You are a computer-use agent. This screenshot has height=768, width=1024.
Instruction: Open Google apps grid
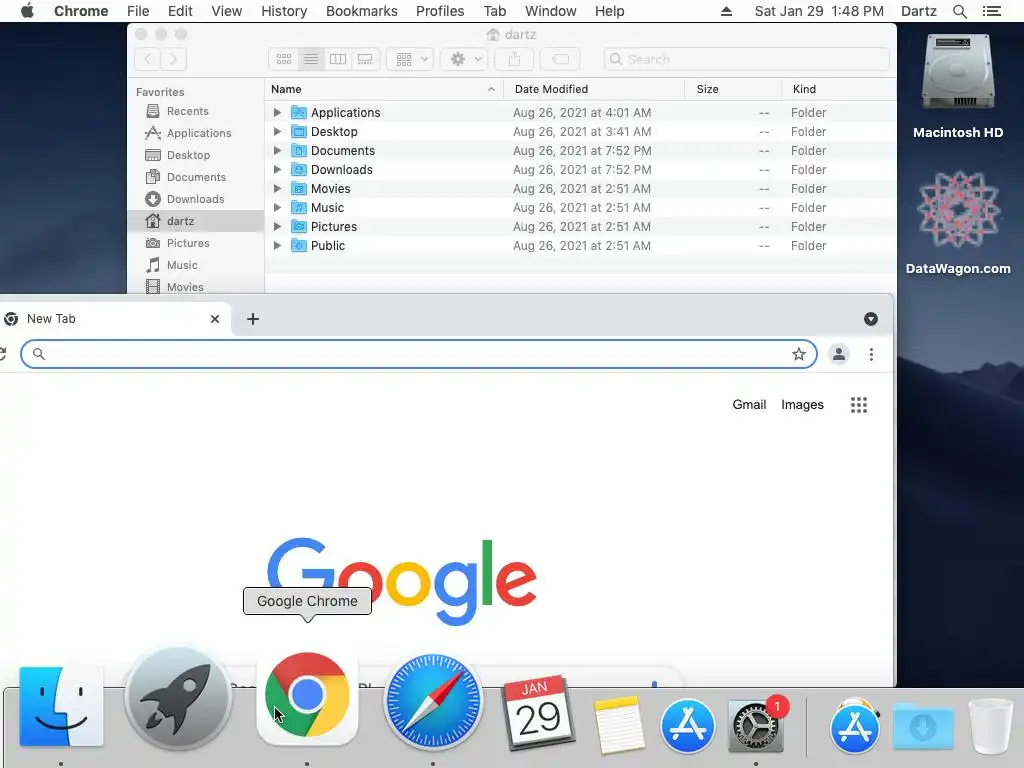859,405
